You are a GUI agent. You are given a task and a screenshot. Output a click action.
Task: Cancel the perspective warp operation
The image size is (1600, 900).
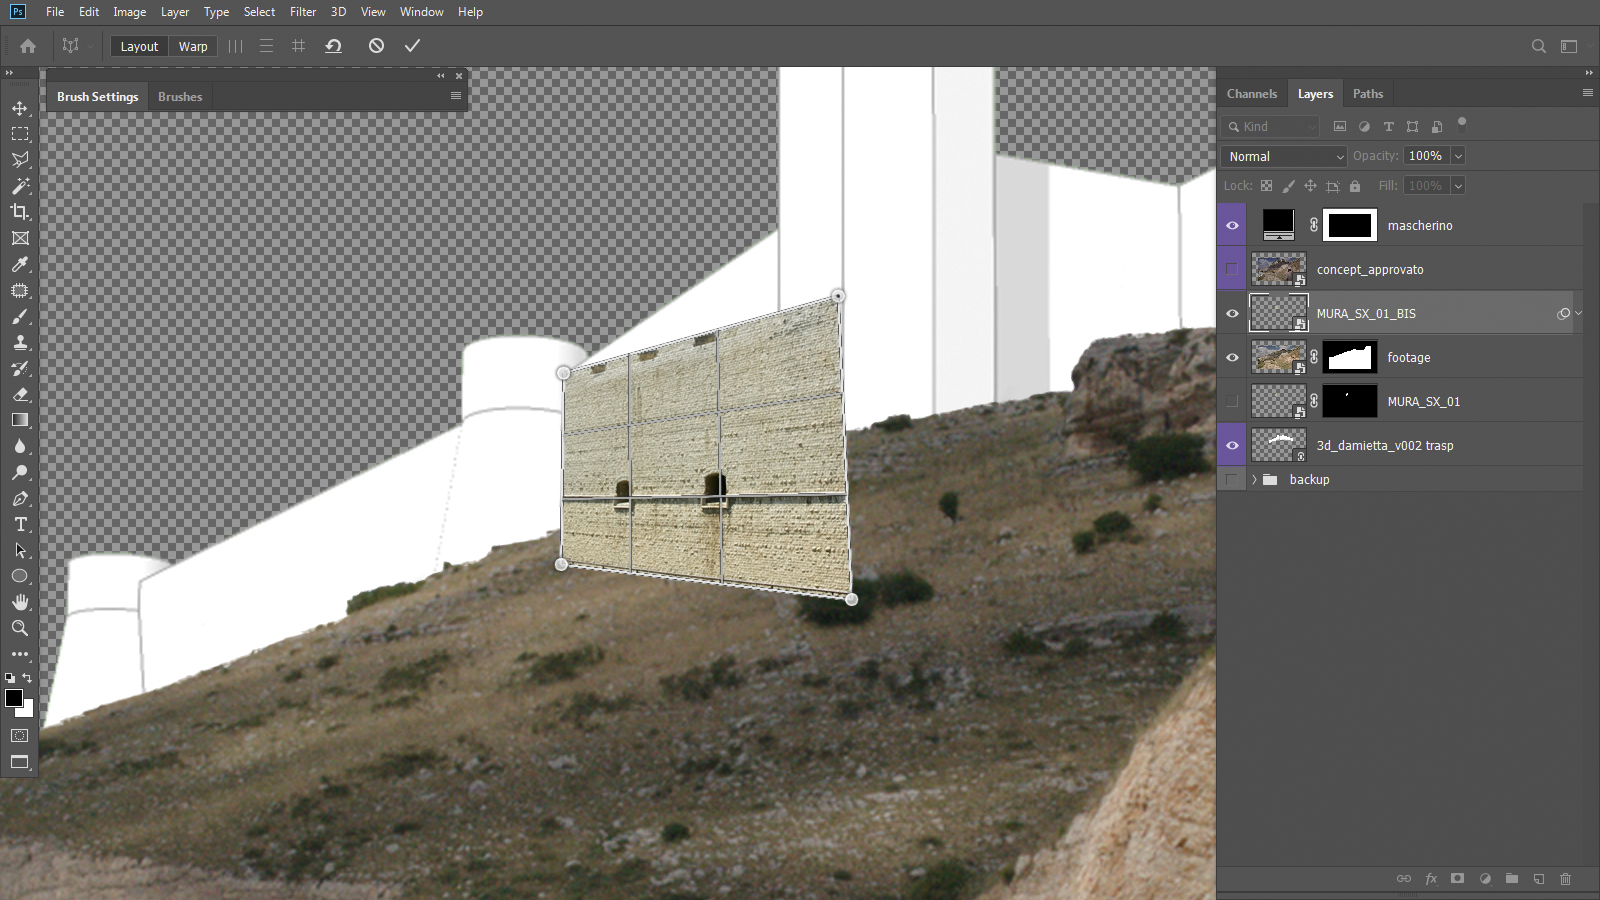[x=376, y=46]
